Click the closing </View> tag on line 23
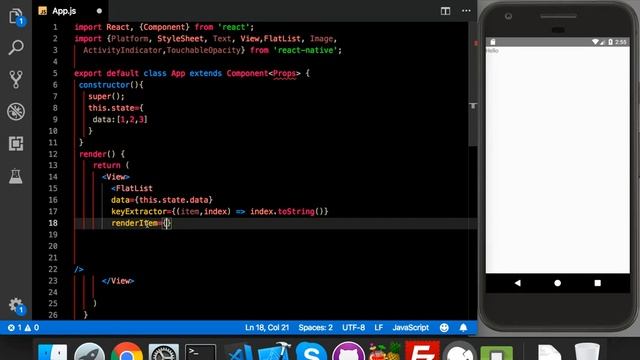The height and width of the screenshot is (360, 640). [118, 281]
